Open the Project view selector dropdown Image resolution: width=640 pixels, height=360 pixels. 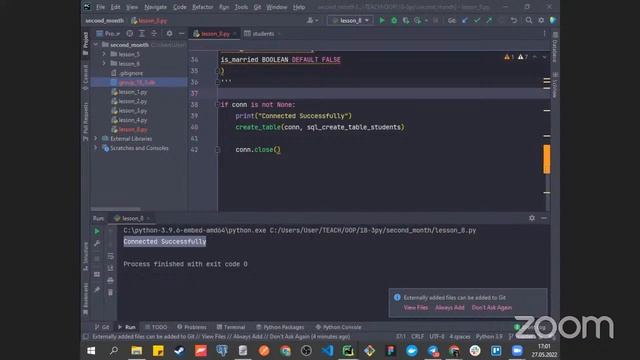pos(108,34)
